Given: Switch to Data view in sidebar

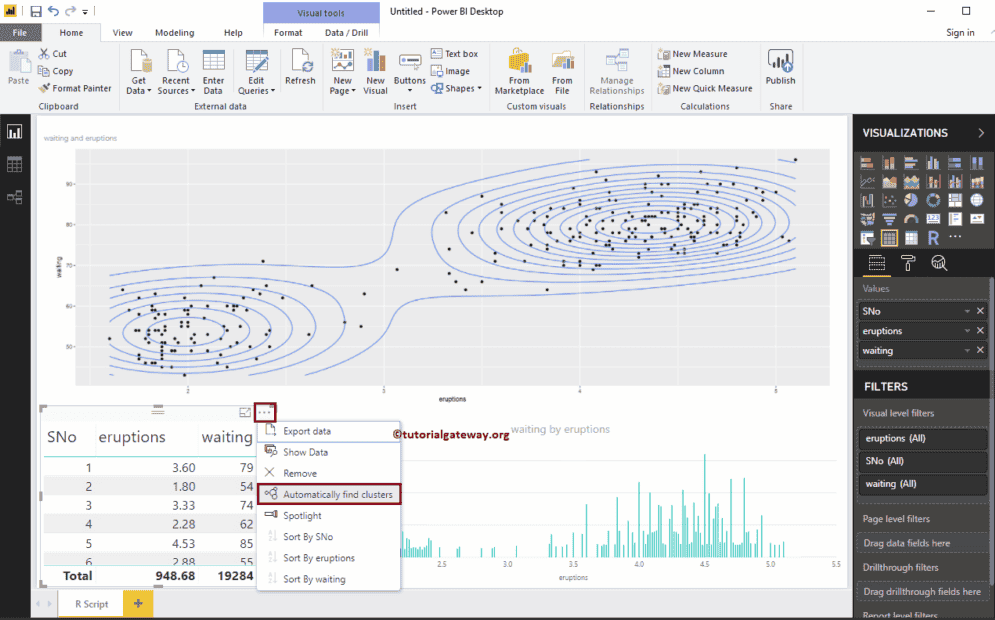Looking at the screenshot, I should [x=15, y=165].
